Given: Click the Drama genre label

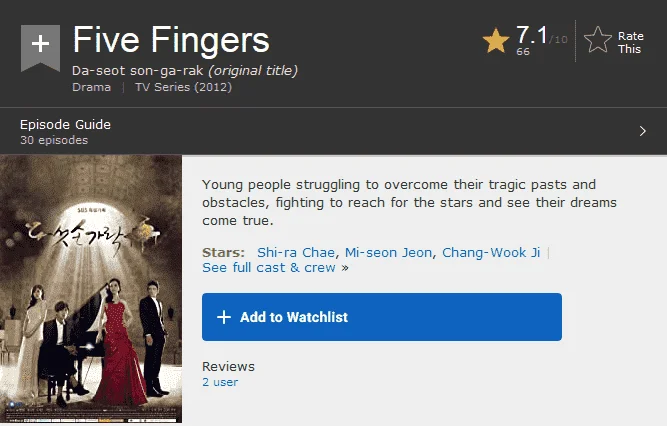Looking at the screenshot, I should [x=91, y=87].
